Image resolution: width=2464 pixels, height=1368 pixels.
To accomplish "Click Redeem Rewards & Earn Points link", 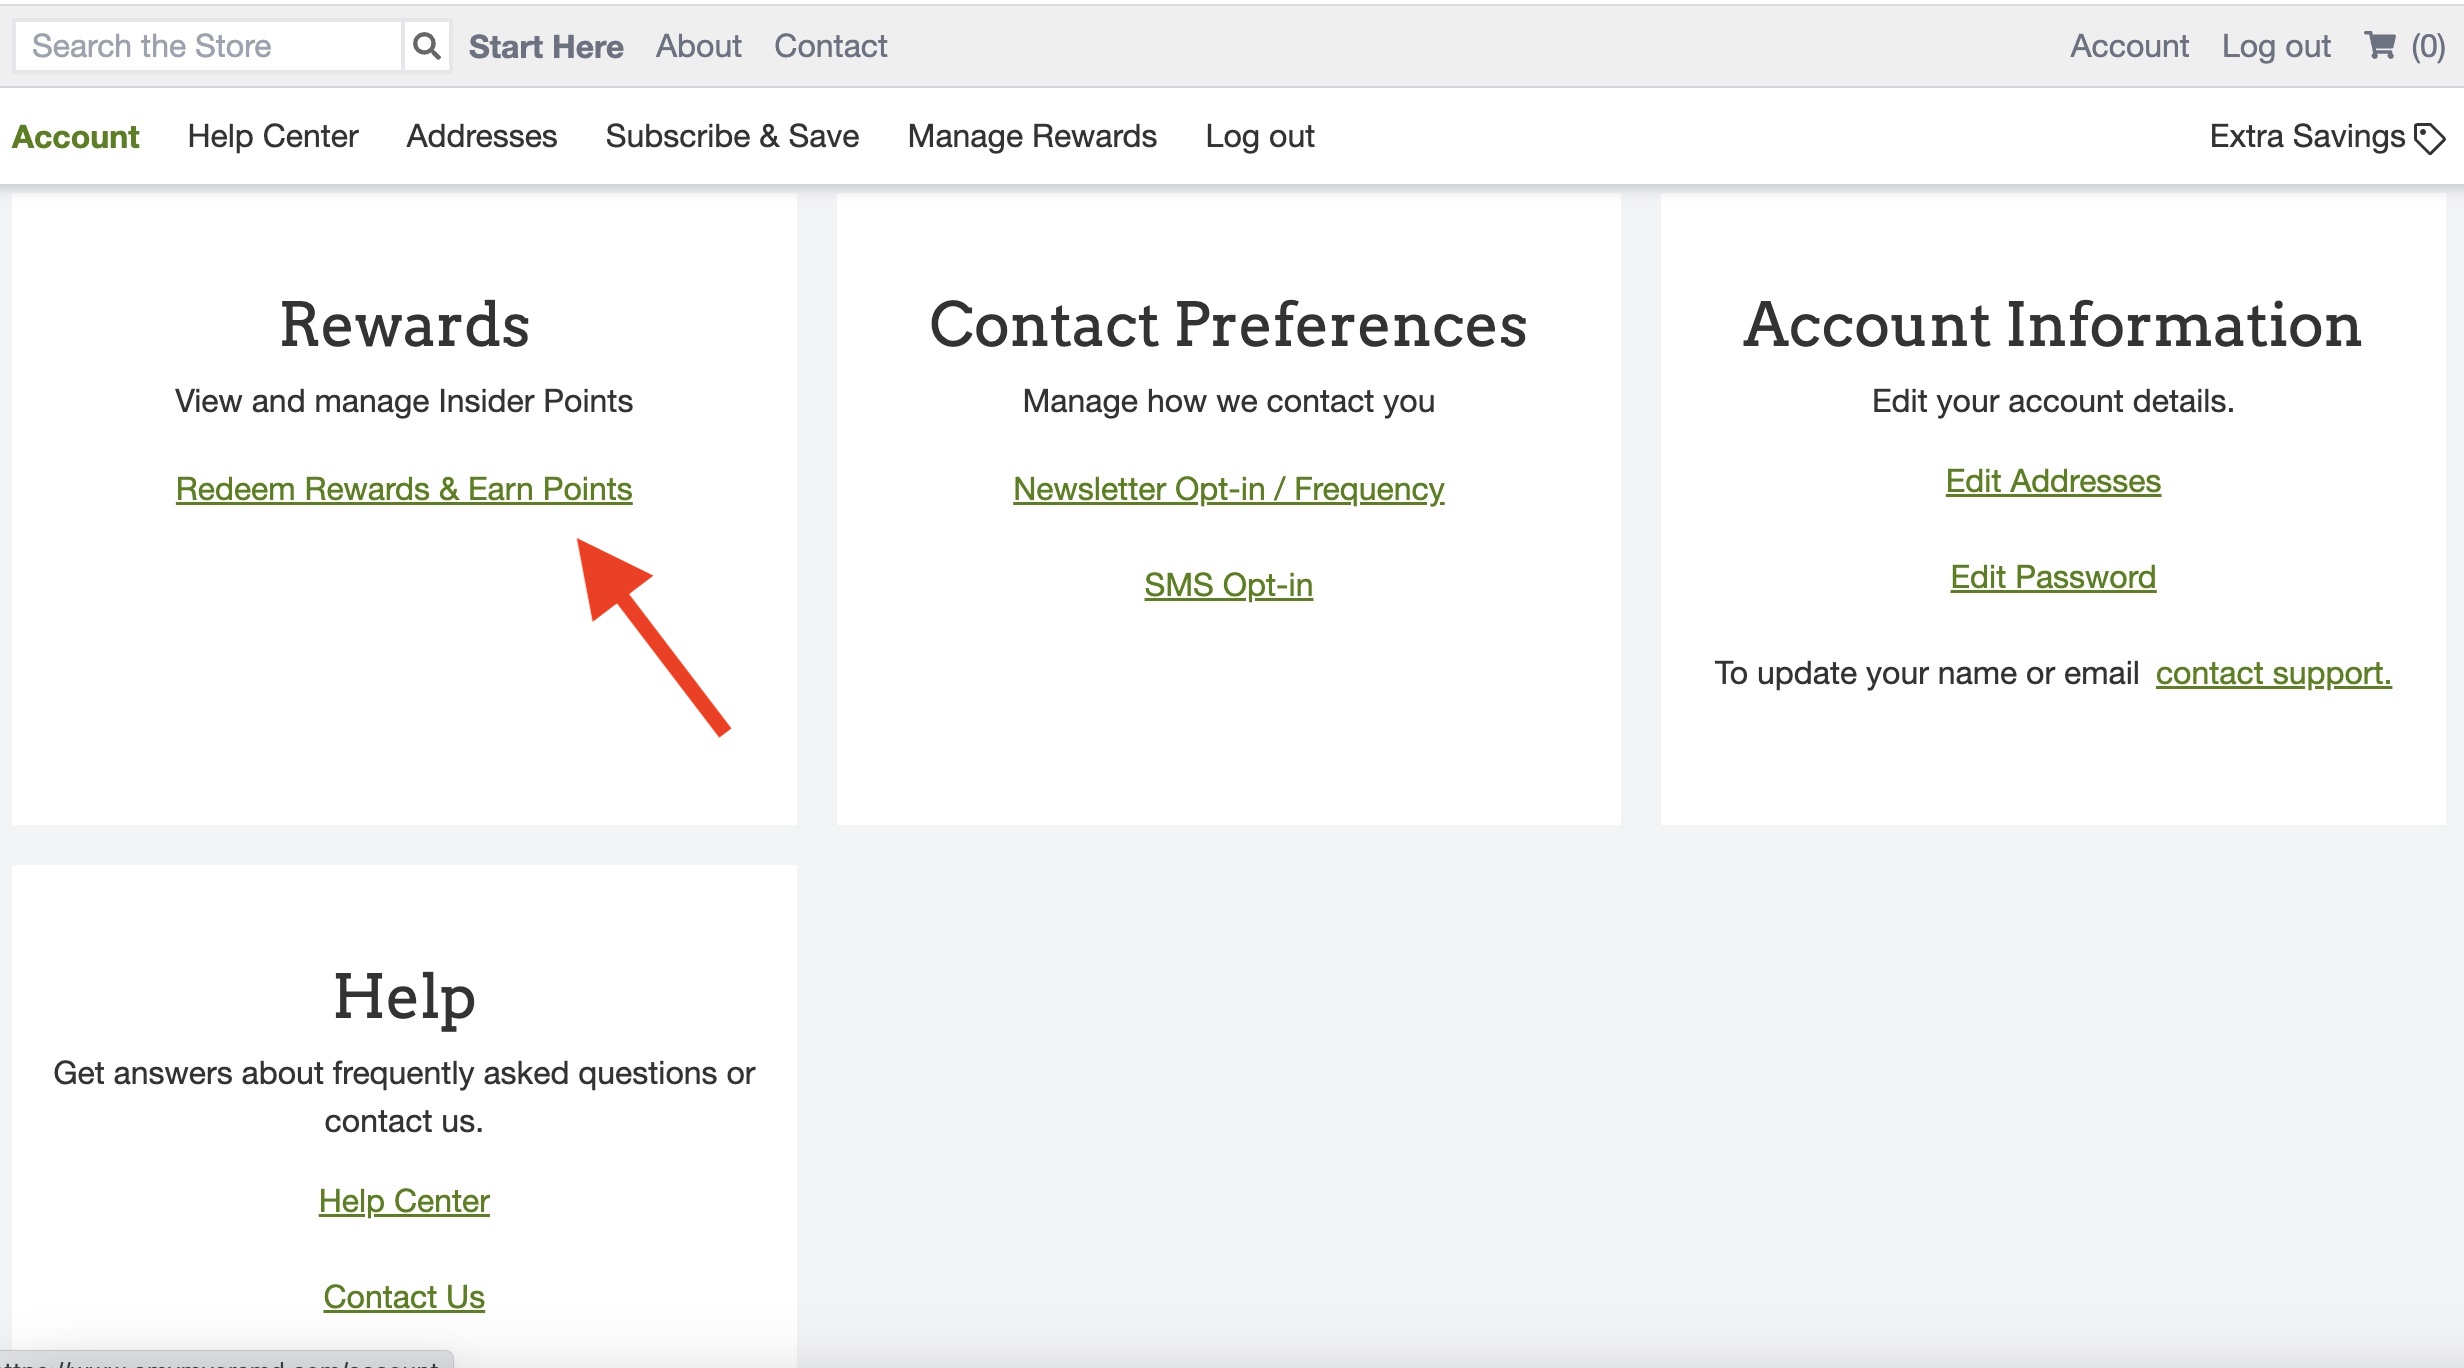I will [404, 489].
